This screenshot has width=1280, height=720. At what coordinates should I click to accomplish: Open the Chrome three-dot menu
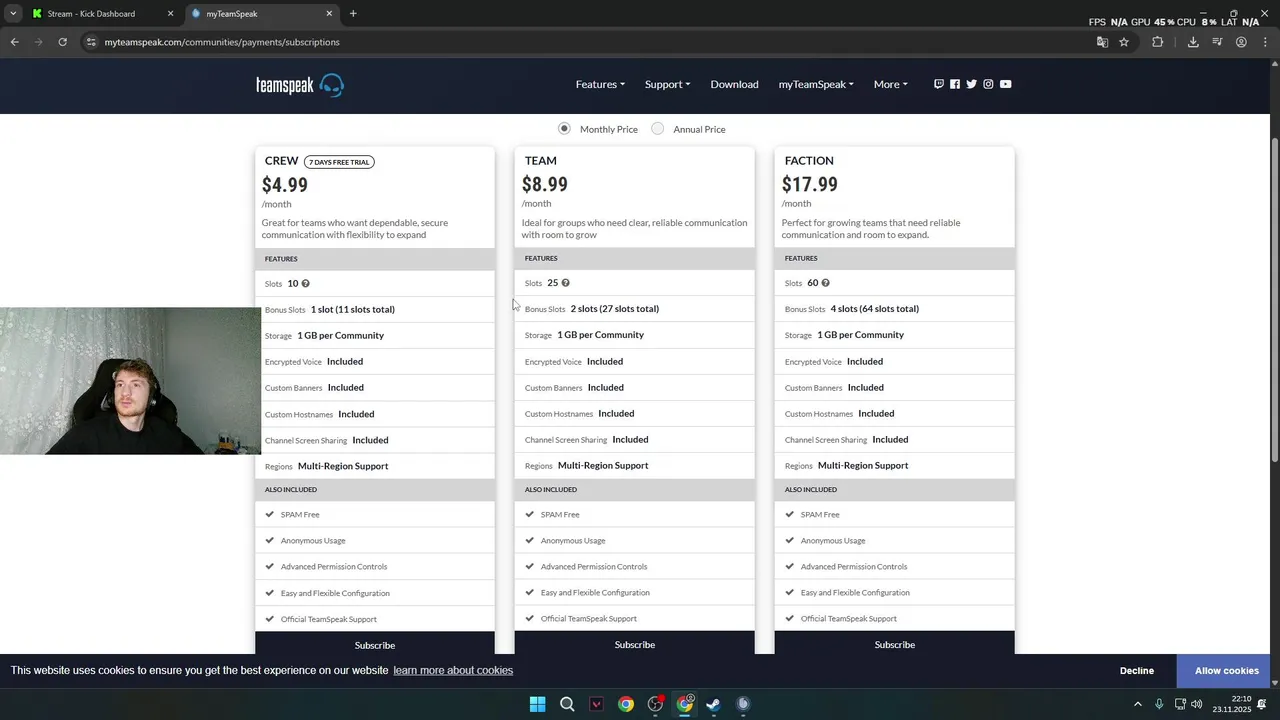click(x=1265, y=42)
